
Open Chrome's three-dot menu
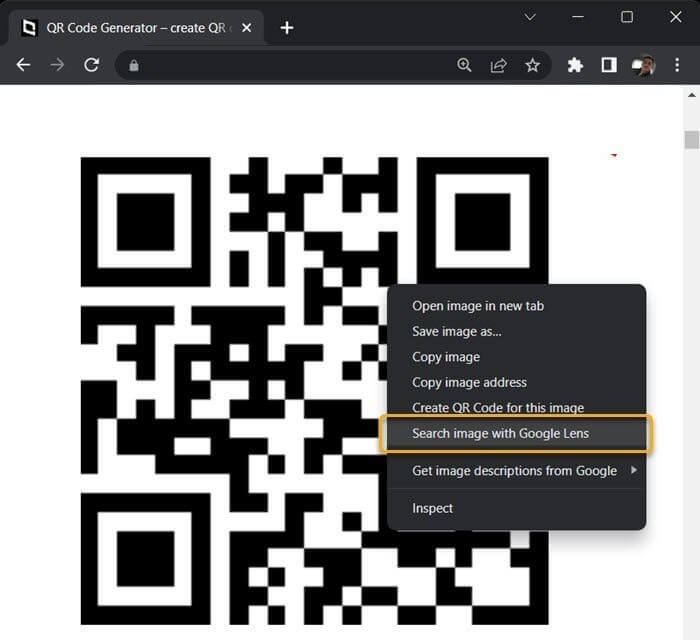677,65
